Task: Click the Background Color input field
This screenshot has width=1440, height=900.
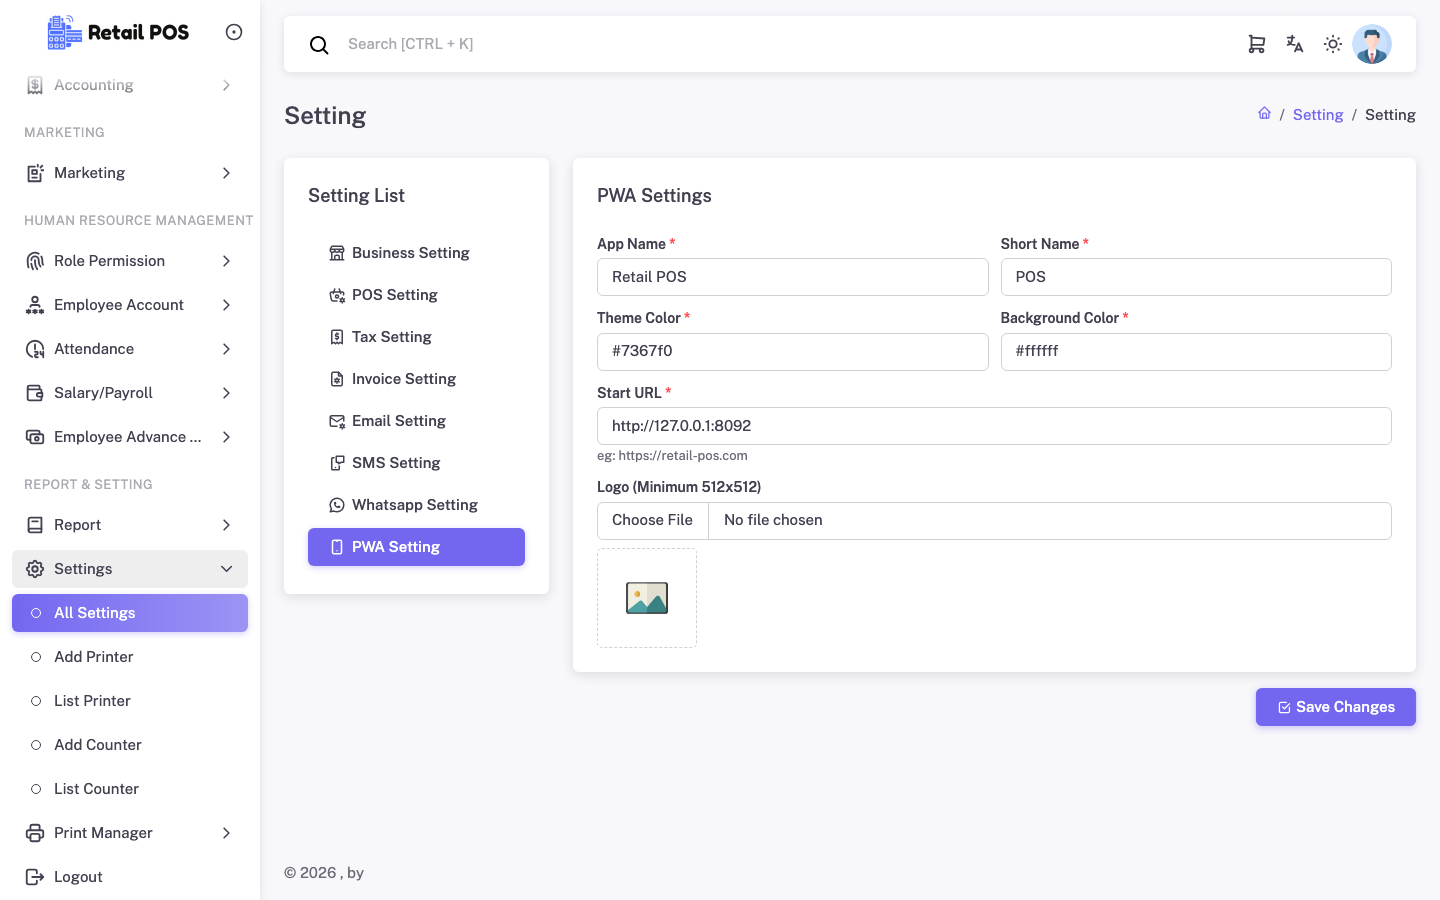Action: (x=1196, y=352)
